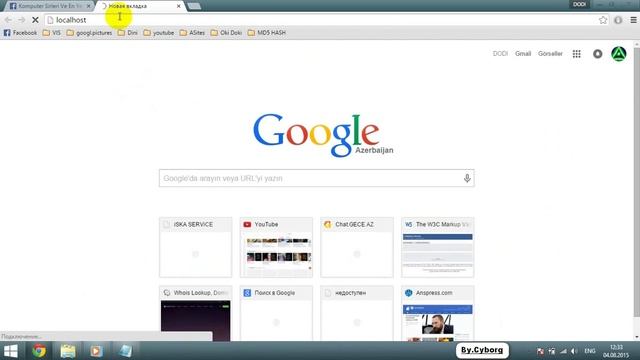The image size is (640, 360).
Task: Open the Dini bookmarks folder
Action: (128, 33)
